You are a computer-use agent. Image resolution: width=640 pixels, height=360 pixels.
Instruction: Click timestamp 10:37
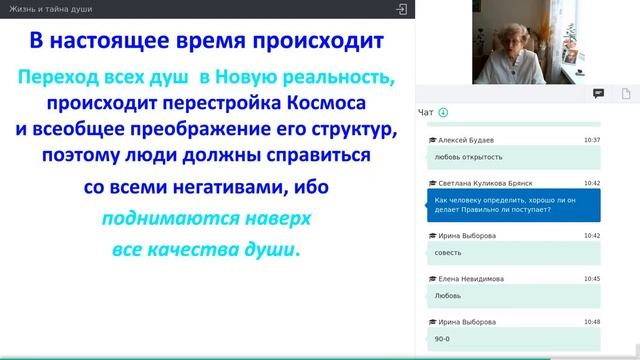tap(592, 140)
